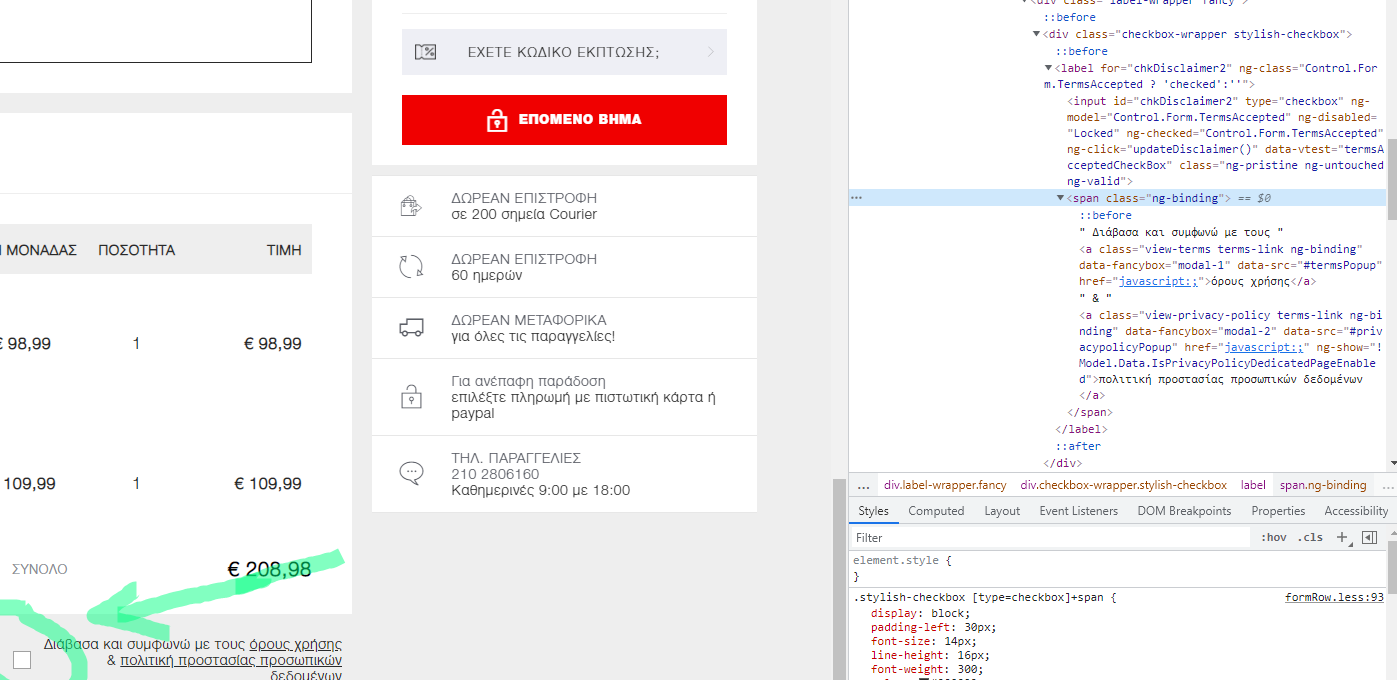Select div.label-wrapper.fancy in breadcrumb
1397x680 pixels.
(945, 485)
